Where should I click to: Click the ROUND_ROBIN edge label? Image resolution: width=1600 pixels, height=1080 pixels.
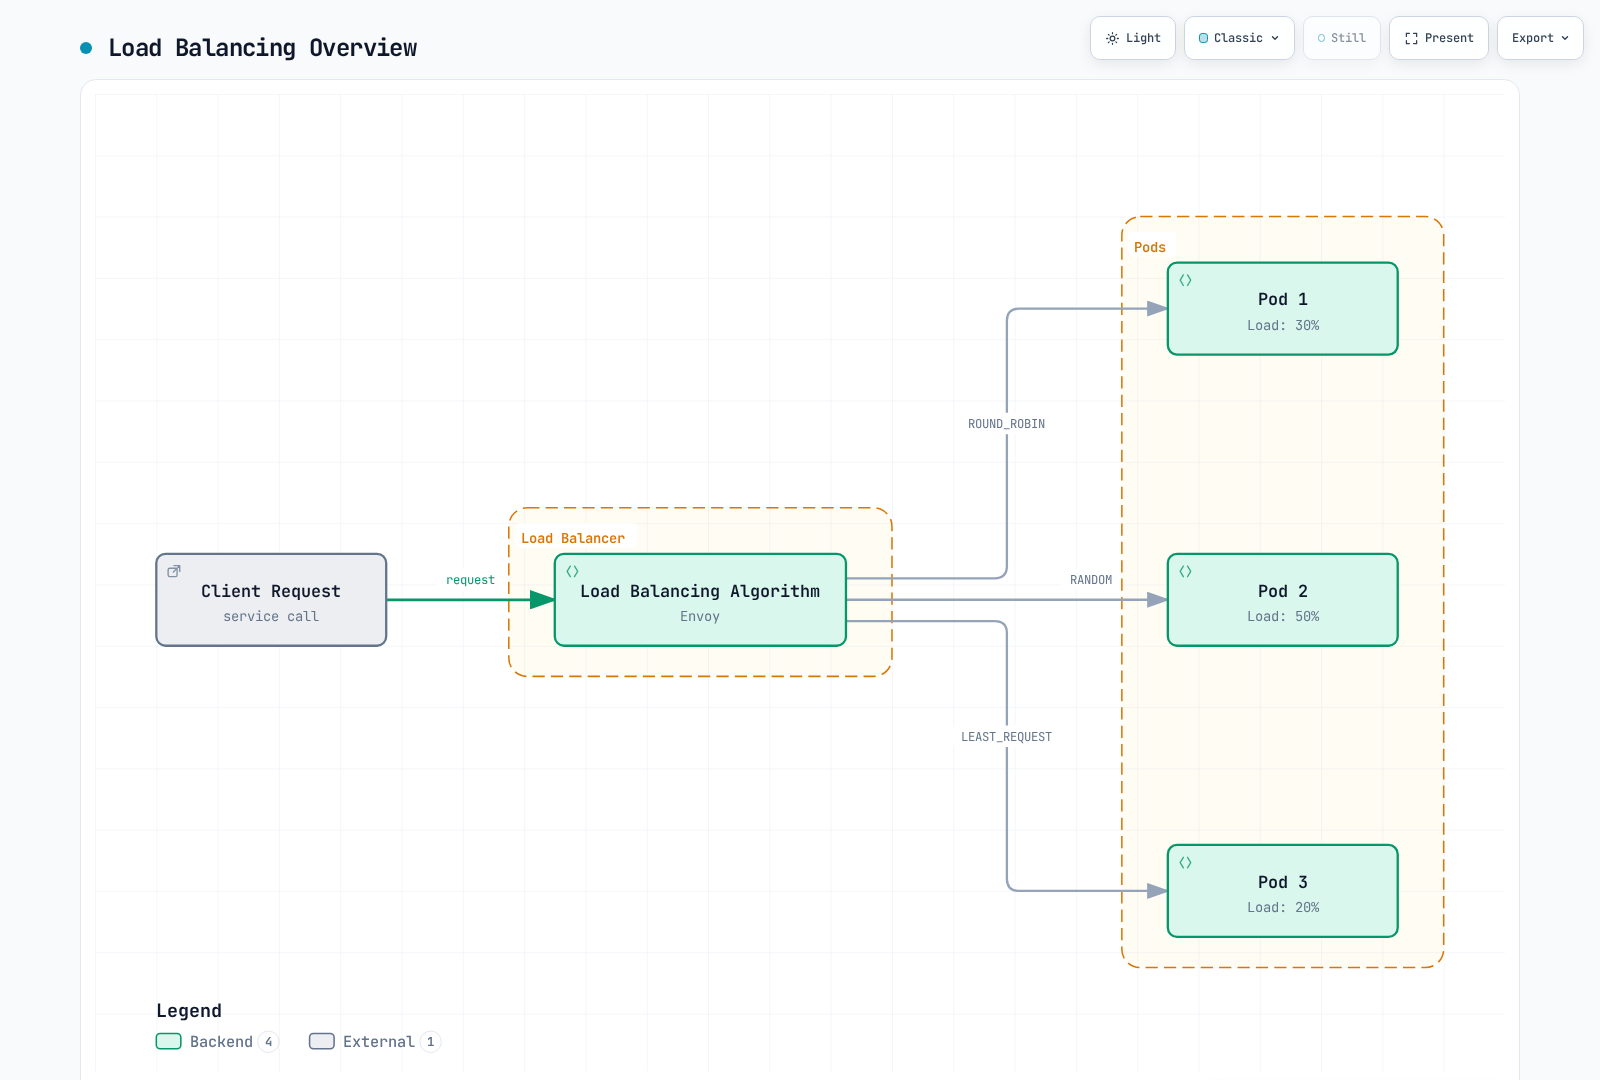pyautogui.click(x=1006, y=424)
